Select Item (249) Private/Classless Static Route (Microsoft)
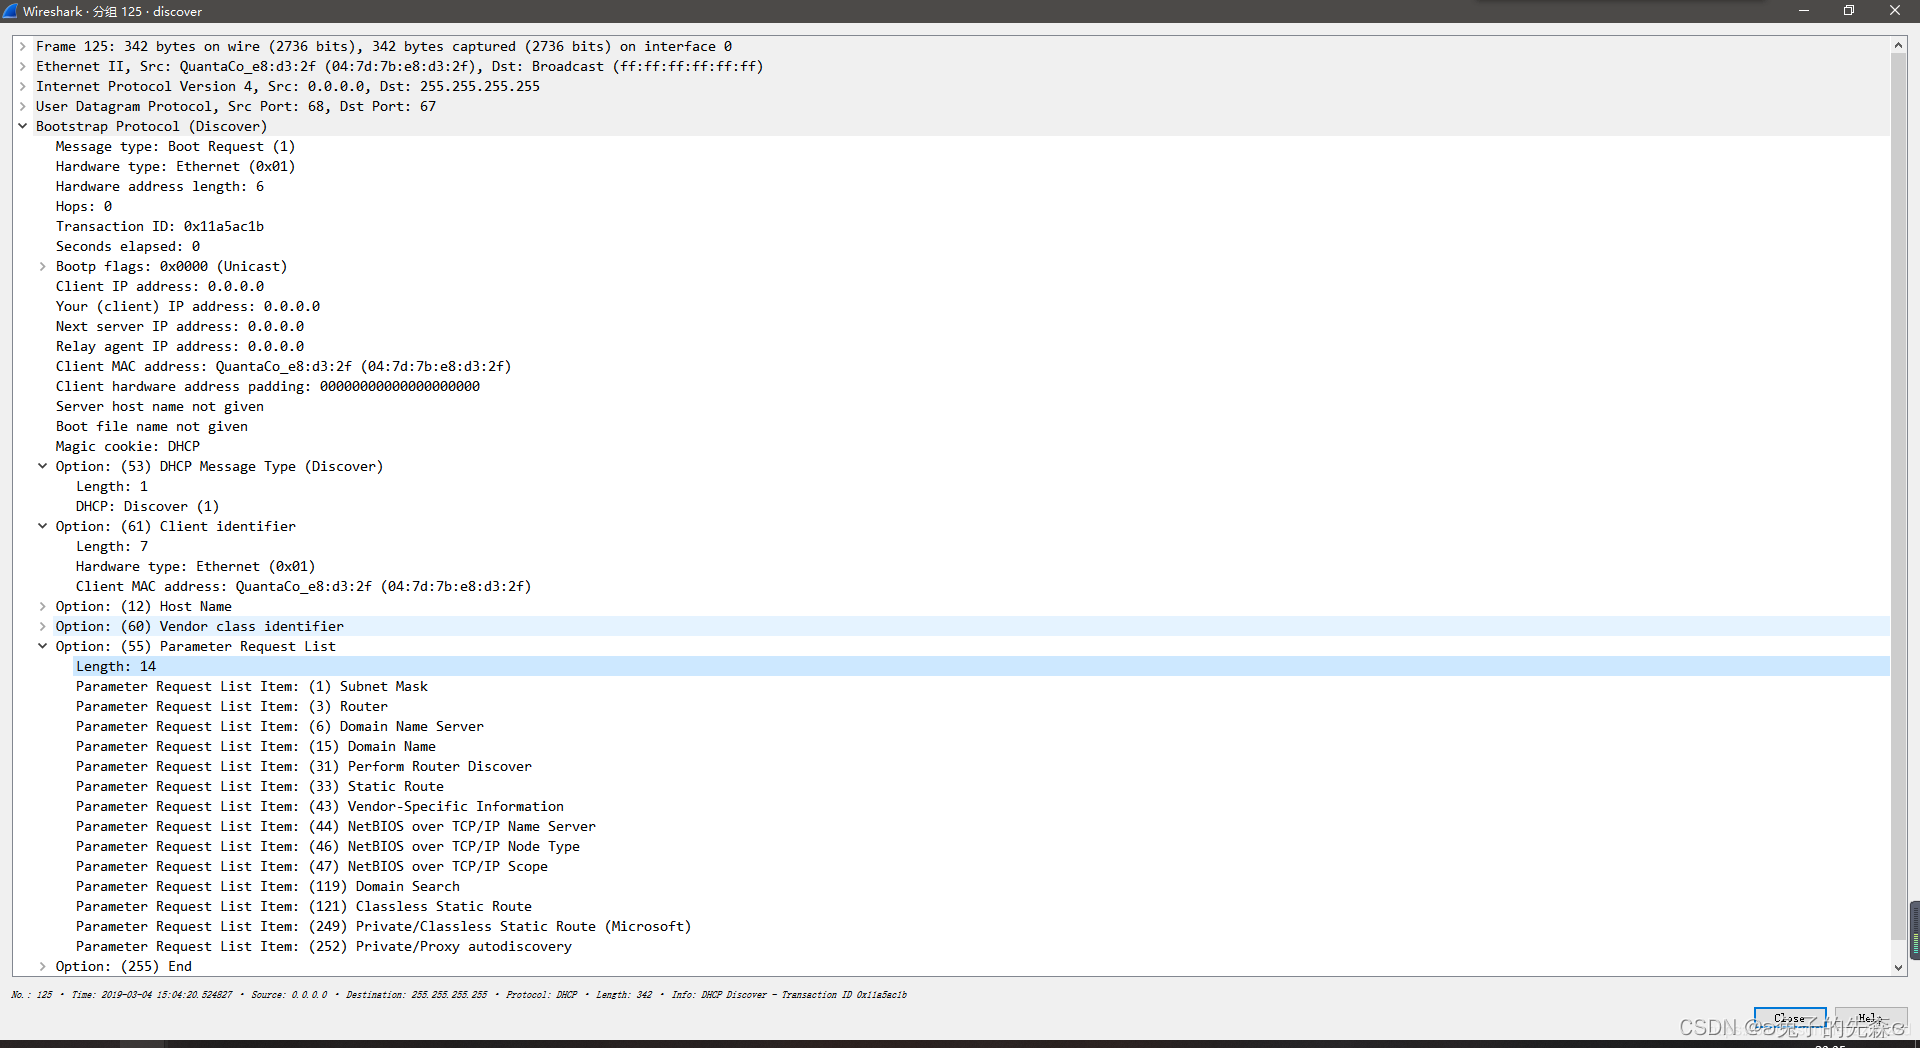This screenshot has width=1920, height=1048. 384,926
